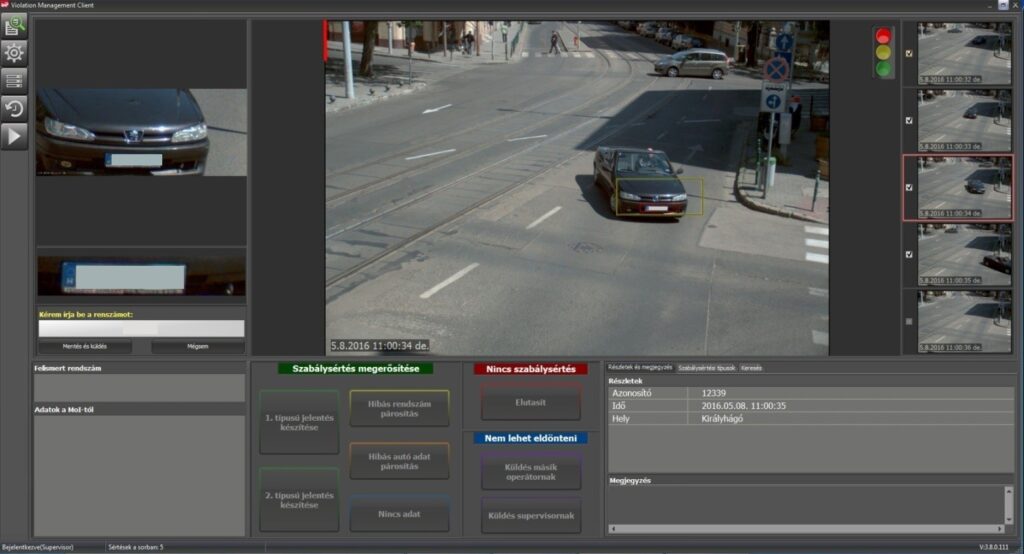
Task: Open settings via the gear icon
Action: point(14,53)
